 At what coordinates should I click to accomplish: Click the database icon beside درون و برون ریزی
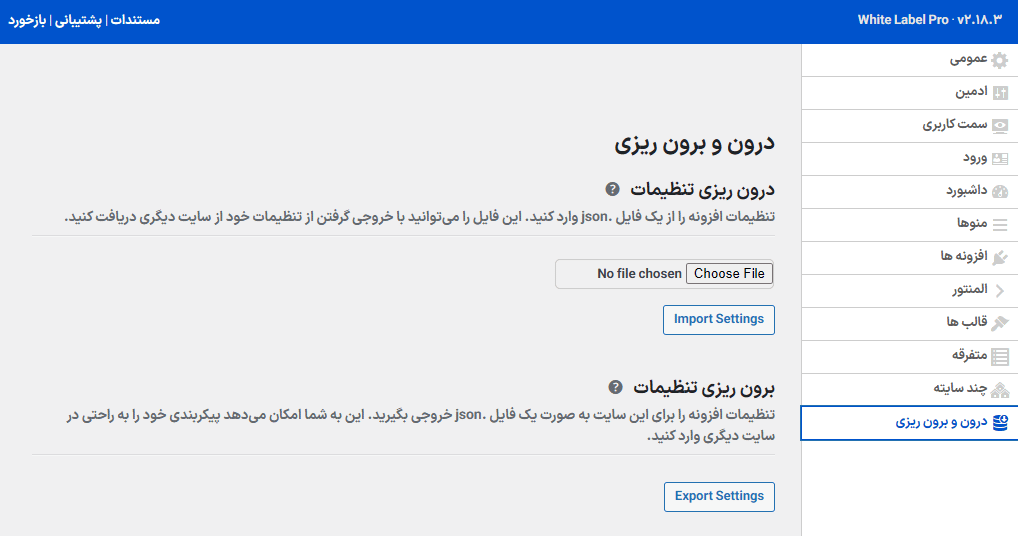999,423
